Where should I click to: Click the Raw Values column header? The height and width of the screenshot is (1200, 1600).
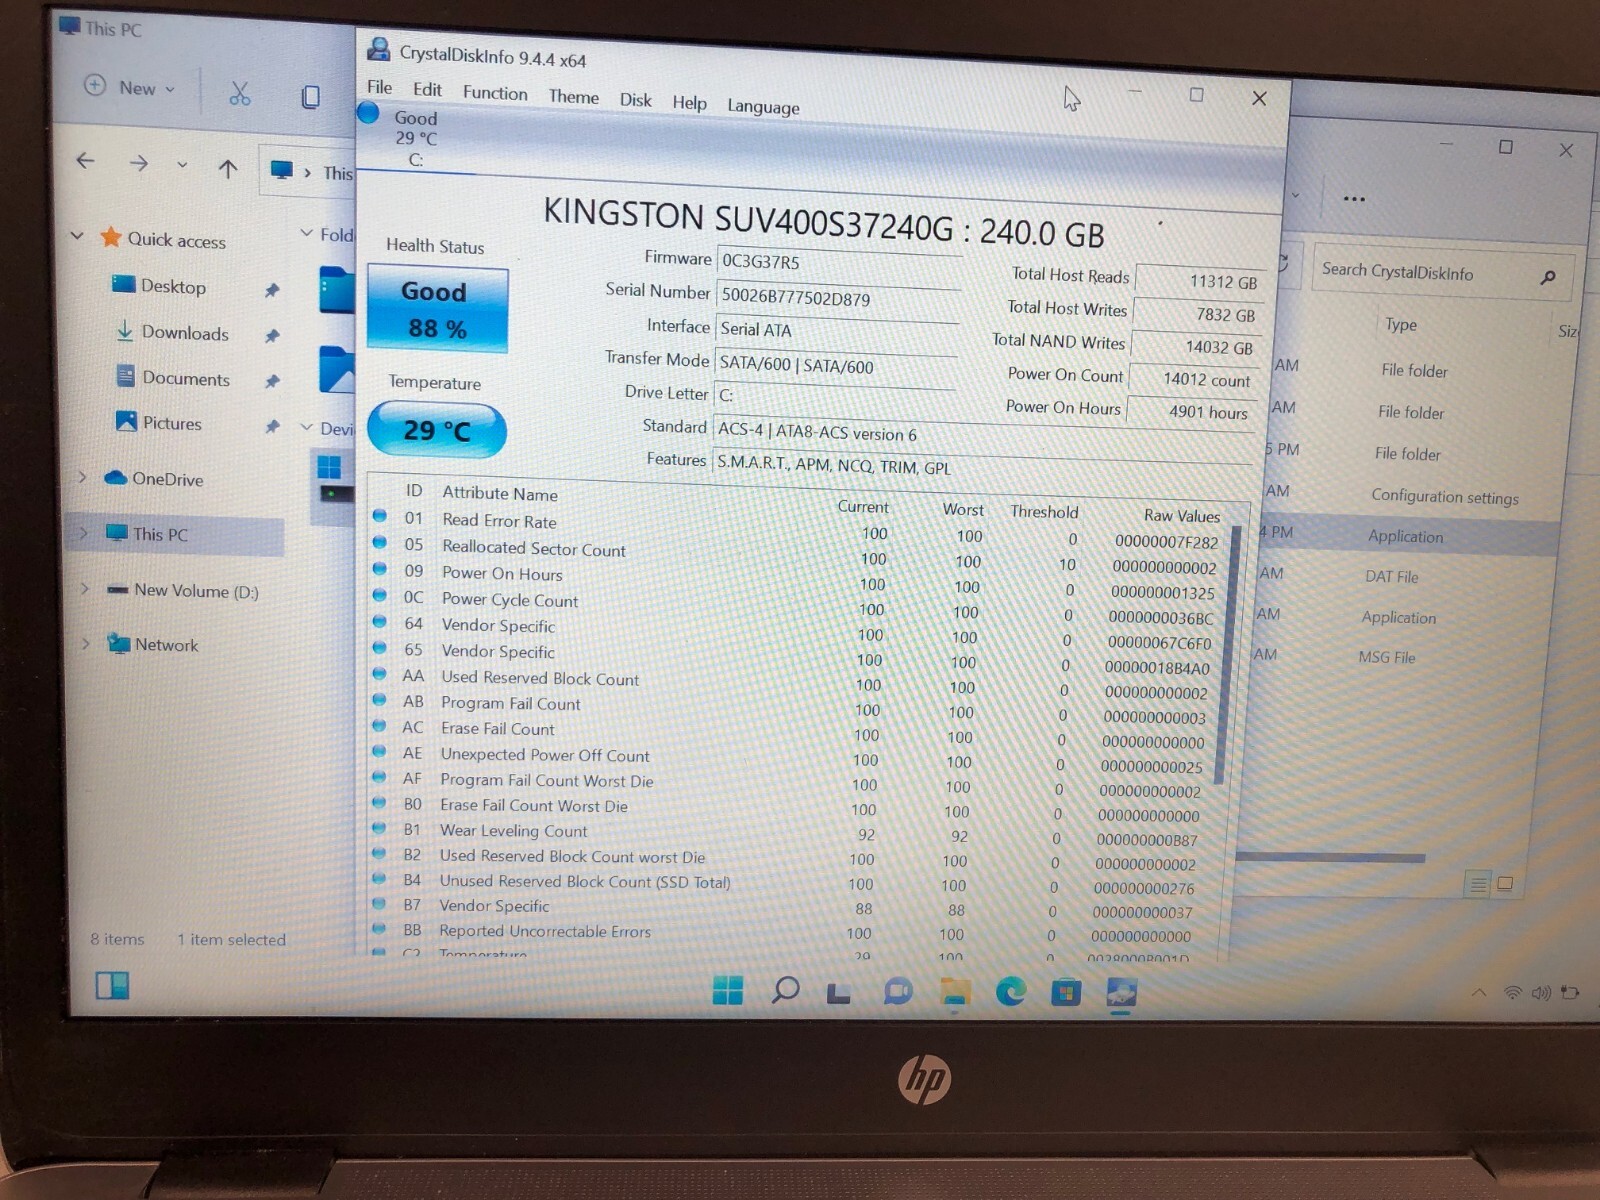point(1182,515)
